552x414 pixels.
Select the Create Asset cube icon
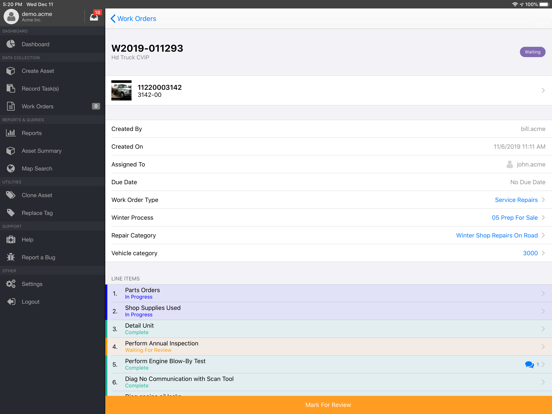11,71
